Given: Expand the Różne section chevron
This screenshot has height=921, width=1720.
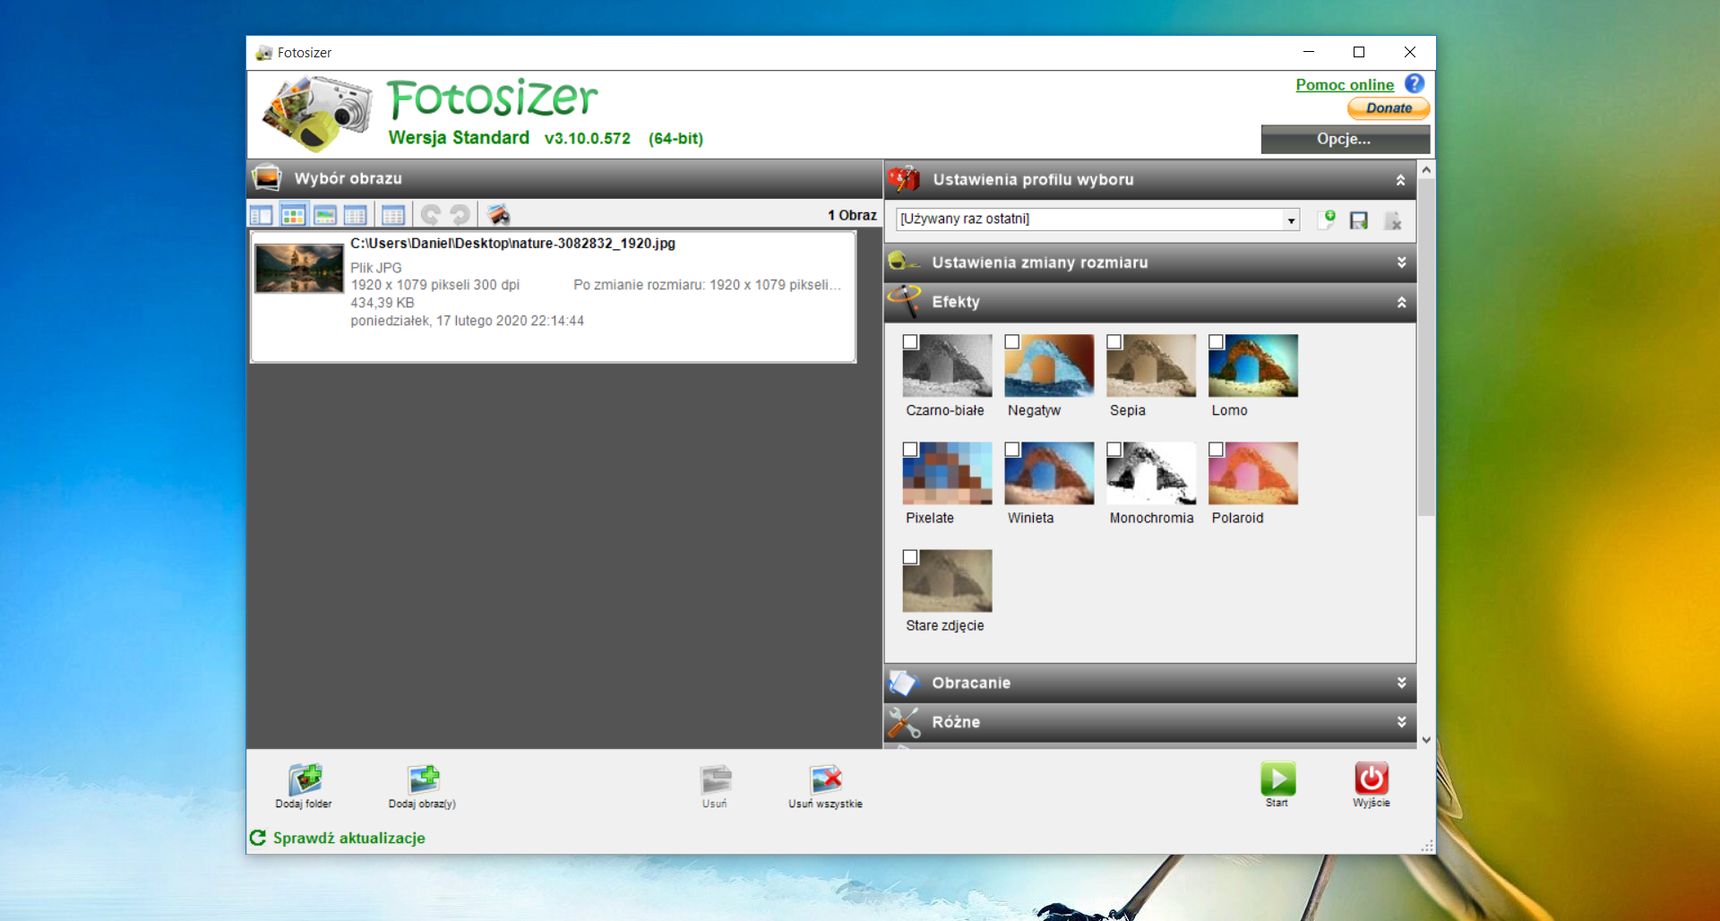Looking at the screenshot, I should 1401,722.
